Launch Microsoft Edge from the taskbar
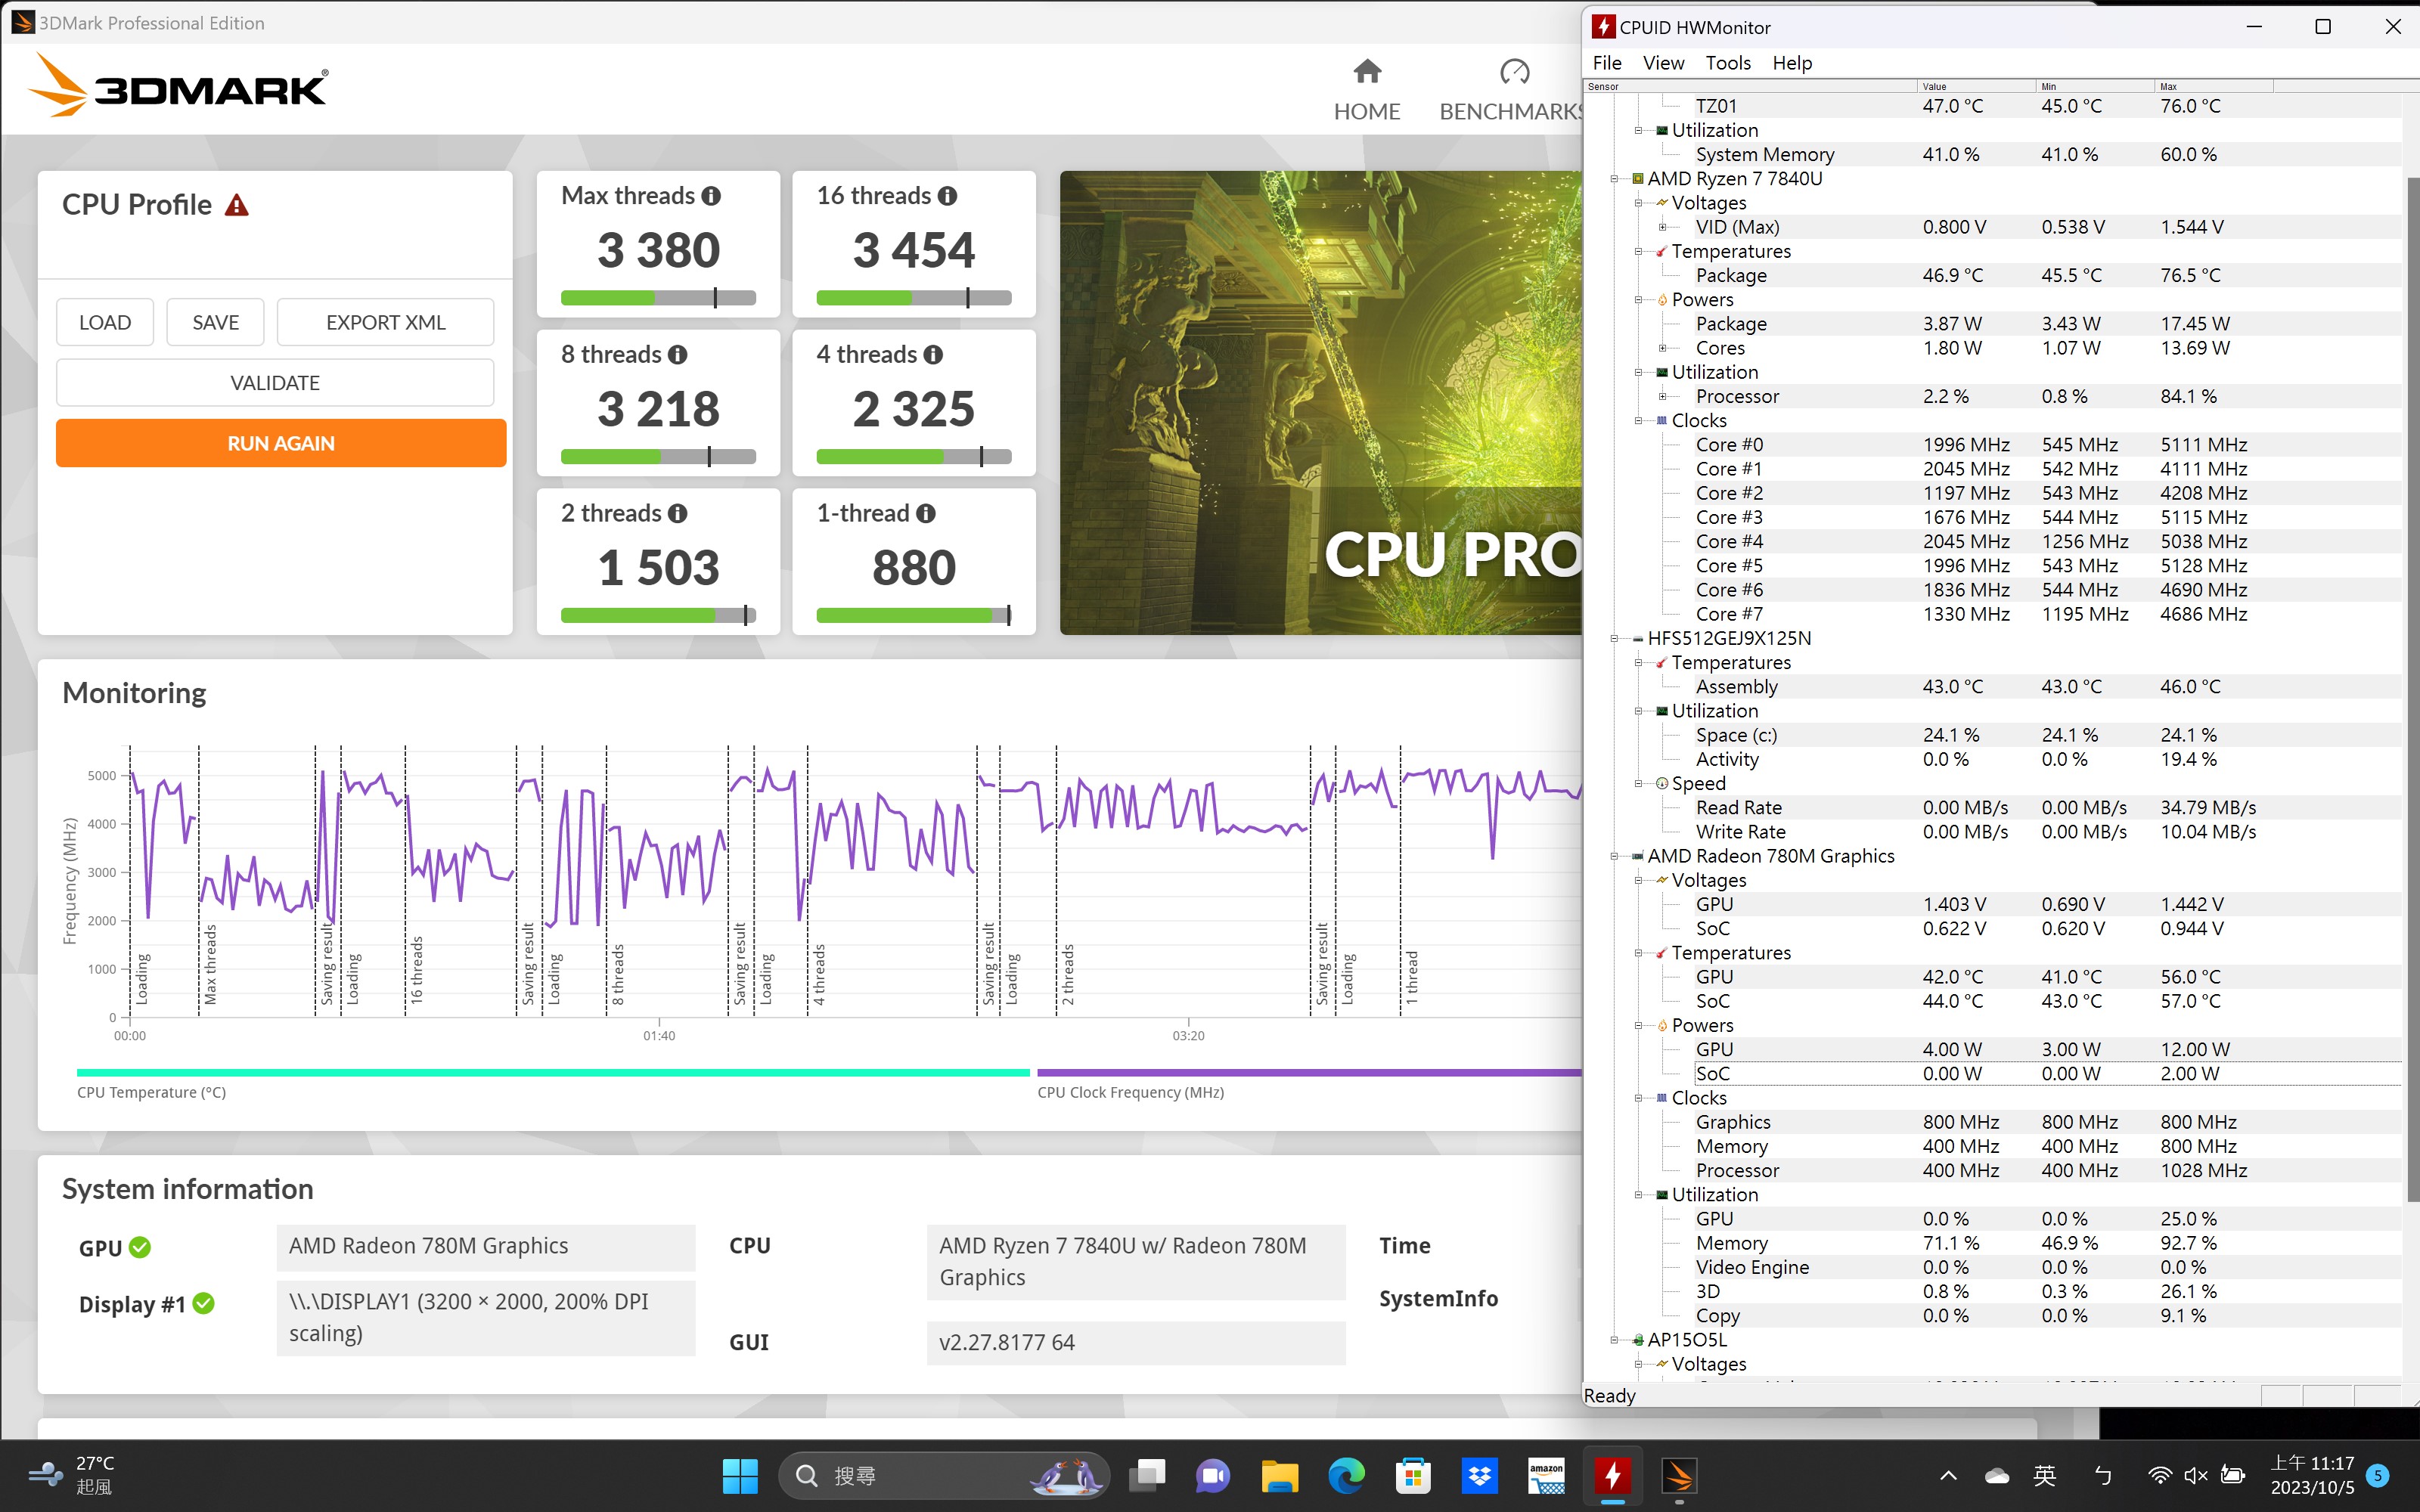Image resolution: width=2420 pixels, height=1512 pixels. 1347,1476
